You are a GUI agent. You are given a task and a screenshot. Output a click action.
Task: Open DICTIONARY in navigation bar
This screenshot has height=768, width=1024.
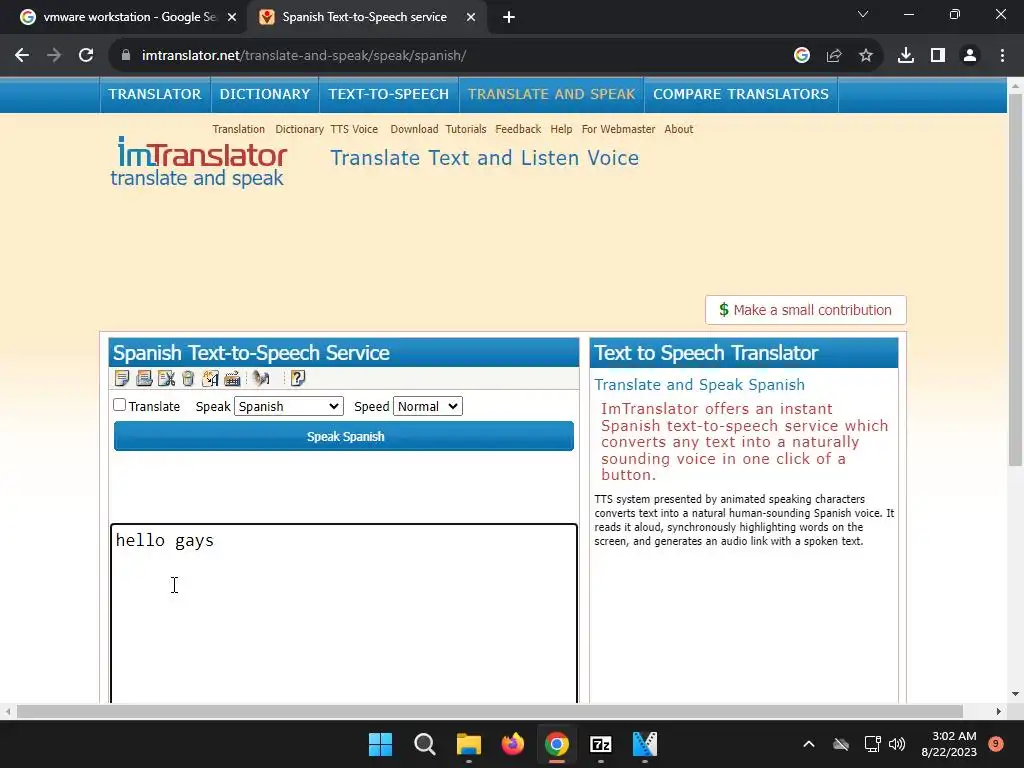(x=264, y=94)
